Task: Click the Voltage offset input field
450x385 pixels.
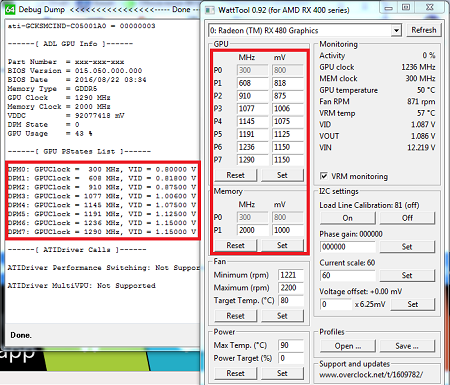Action: [336, 304]
